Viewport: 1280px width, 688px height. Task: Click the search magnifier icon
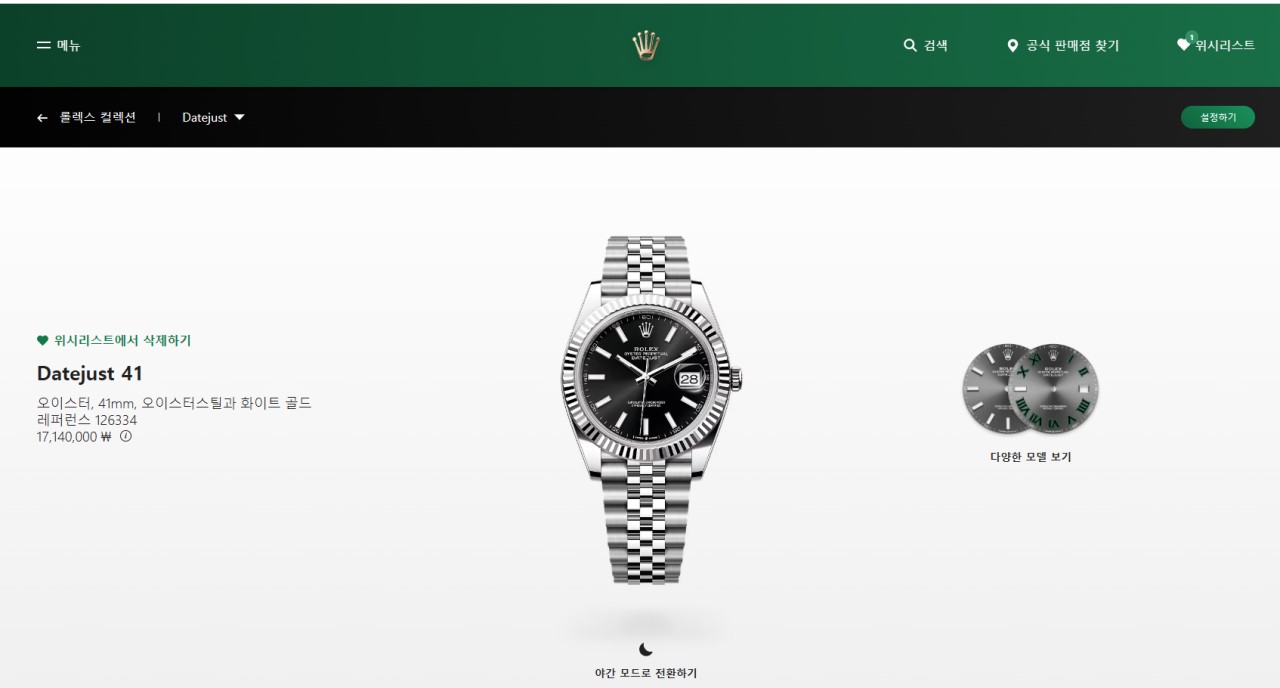[x=910, y=45]
